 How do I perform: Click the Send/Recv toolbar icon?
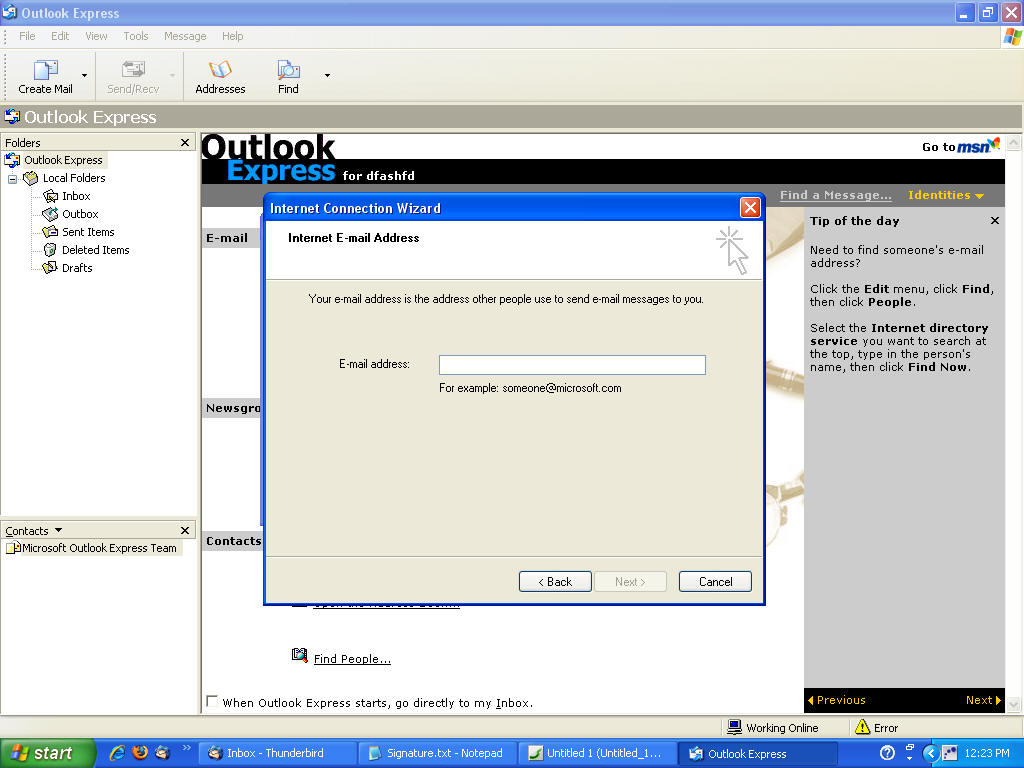pos(133,69)
